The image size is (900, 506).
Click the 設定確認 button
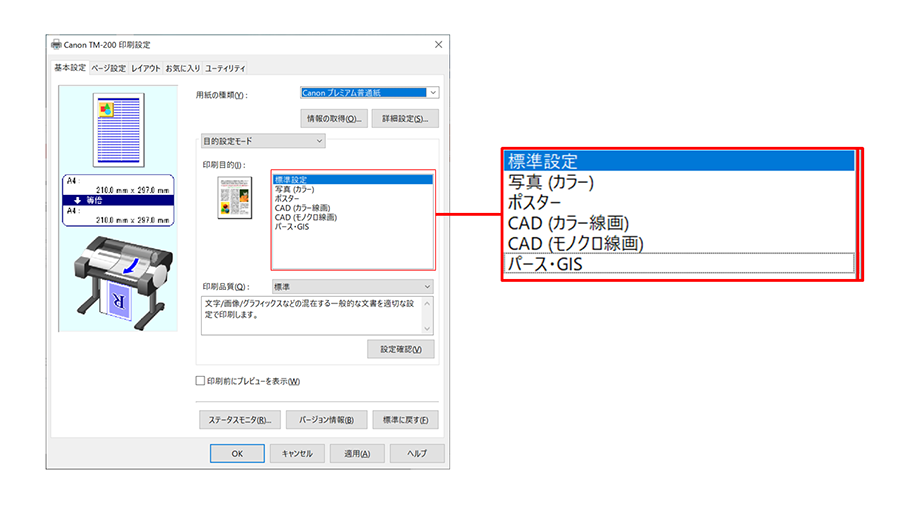401,349
